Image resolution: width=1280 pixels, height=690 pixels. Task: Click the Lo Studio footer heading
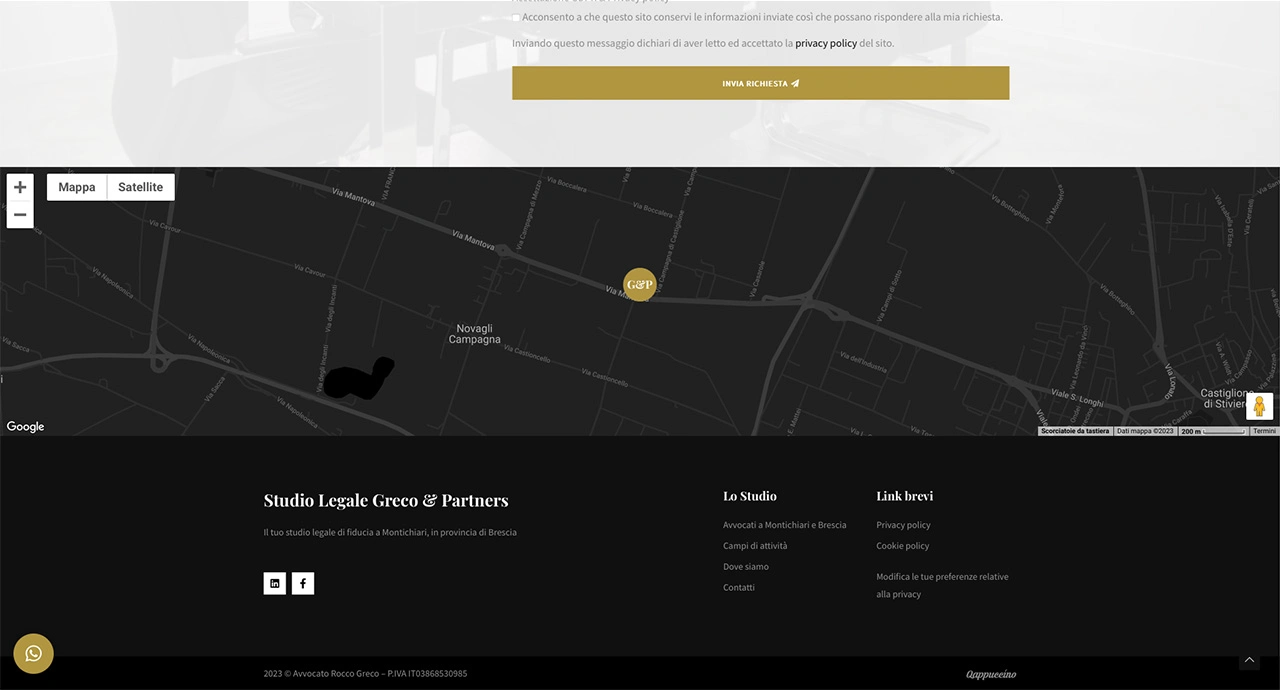pyautogui.click(x=750, y=496)
